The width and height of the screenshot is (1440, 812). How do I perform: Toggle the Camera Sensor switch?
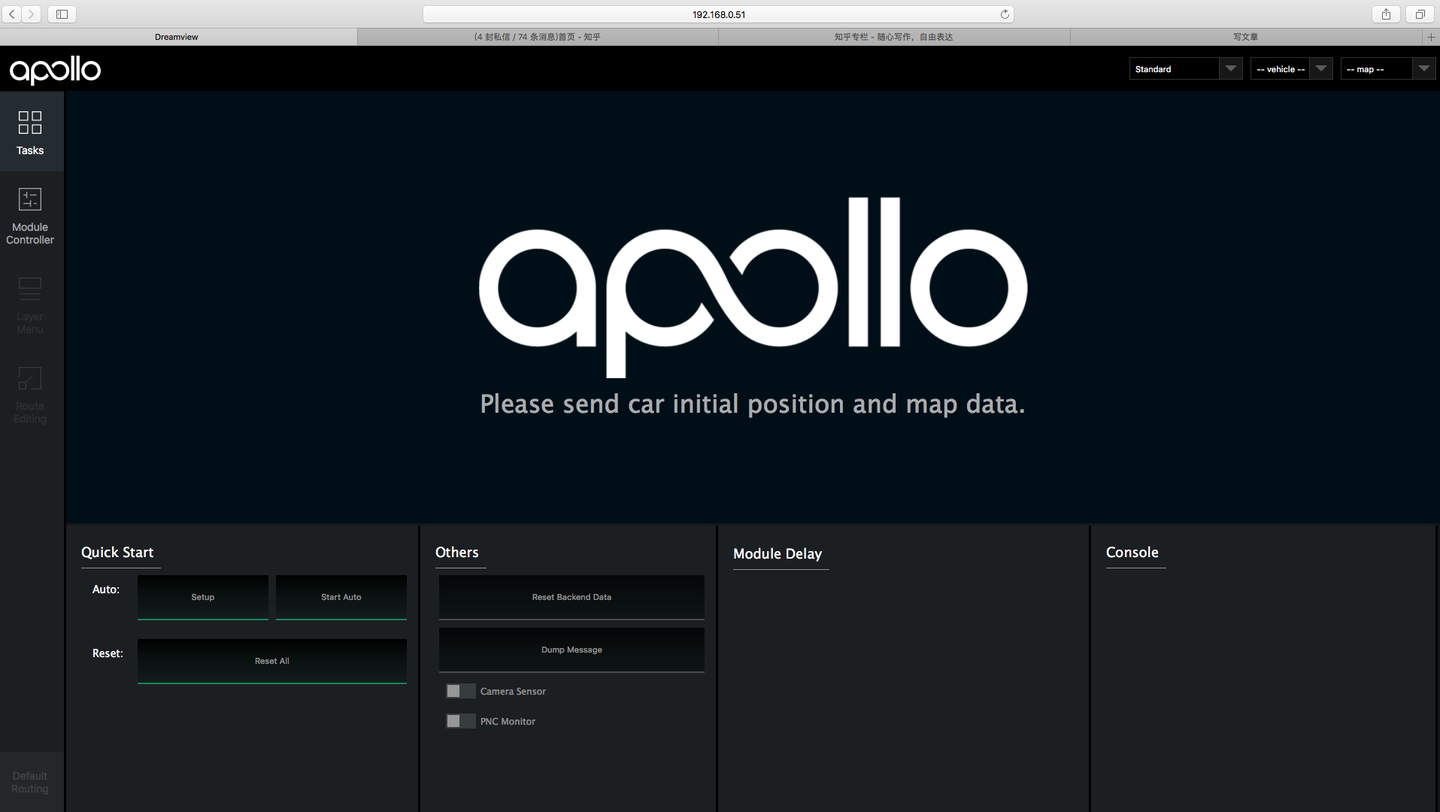click(x=460, y=691)
